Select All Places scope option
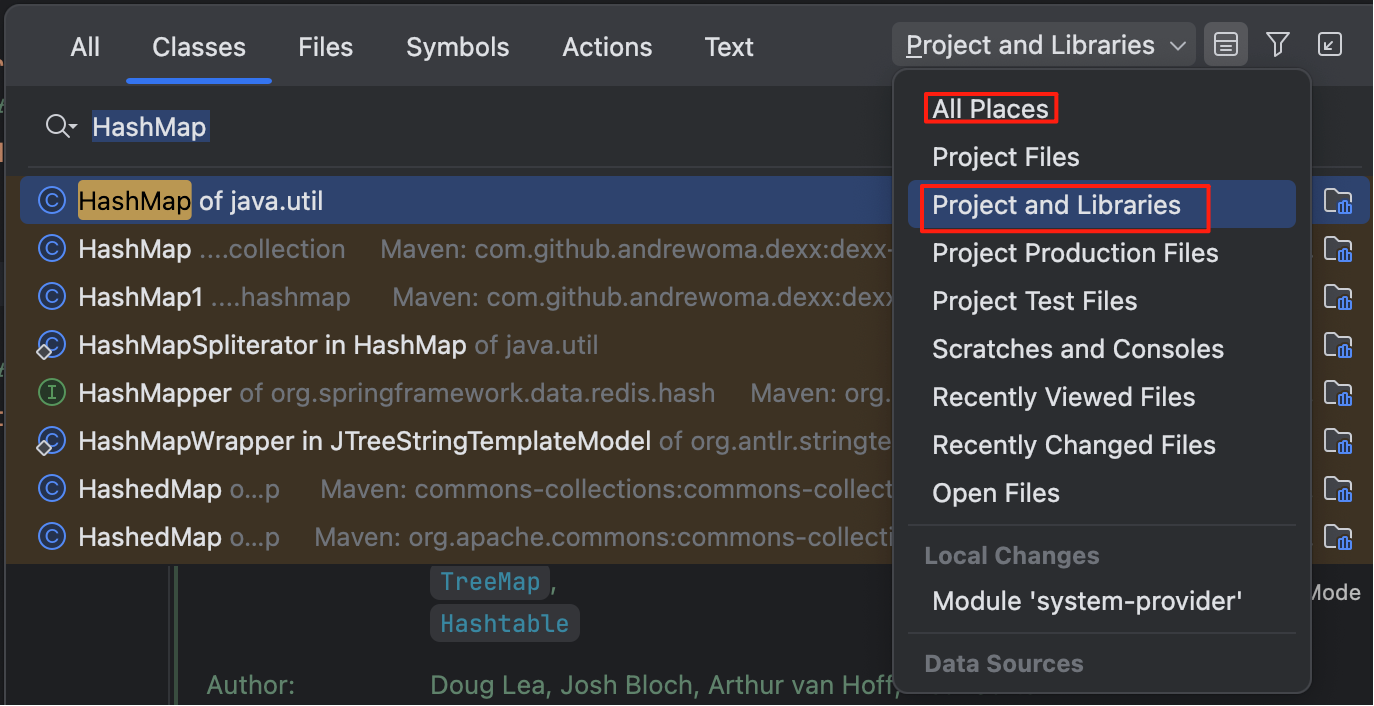 click(x=990, y=109)
